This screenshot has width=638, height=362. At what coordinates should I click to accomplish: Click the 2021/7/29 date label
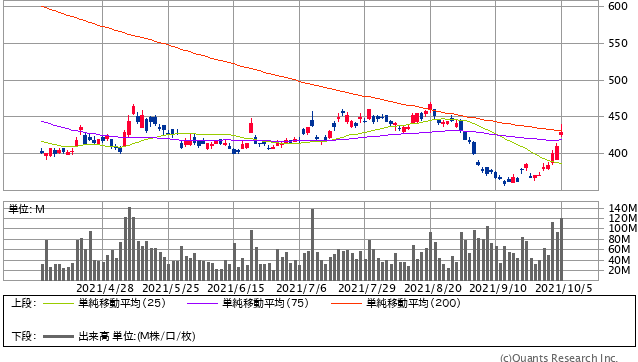pos(367,288)
